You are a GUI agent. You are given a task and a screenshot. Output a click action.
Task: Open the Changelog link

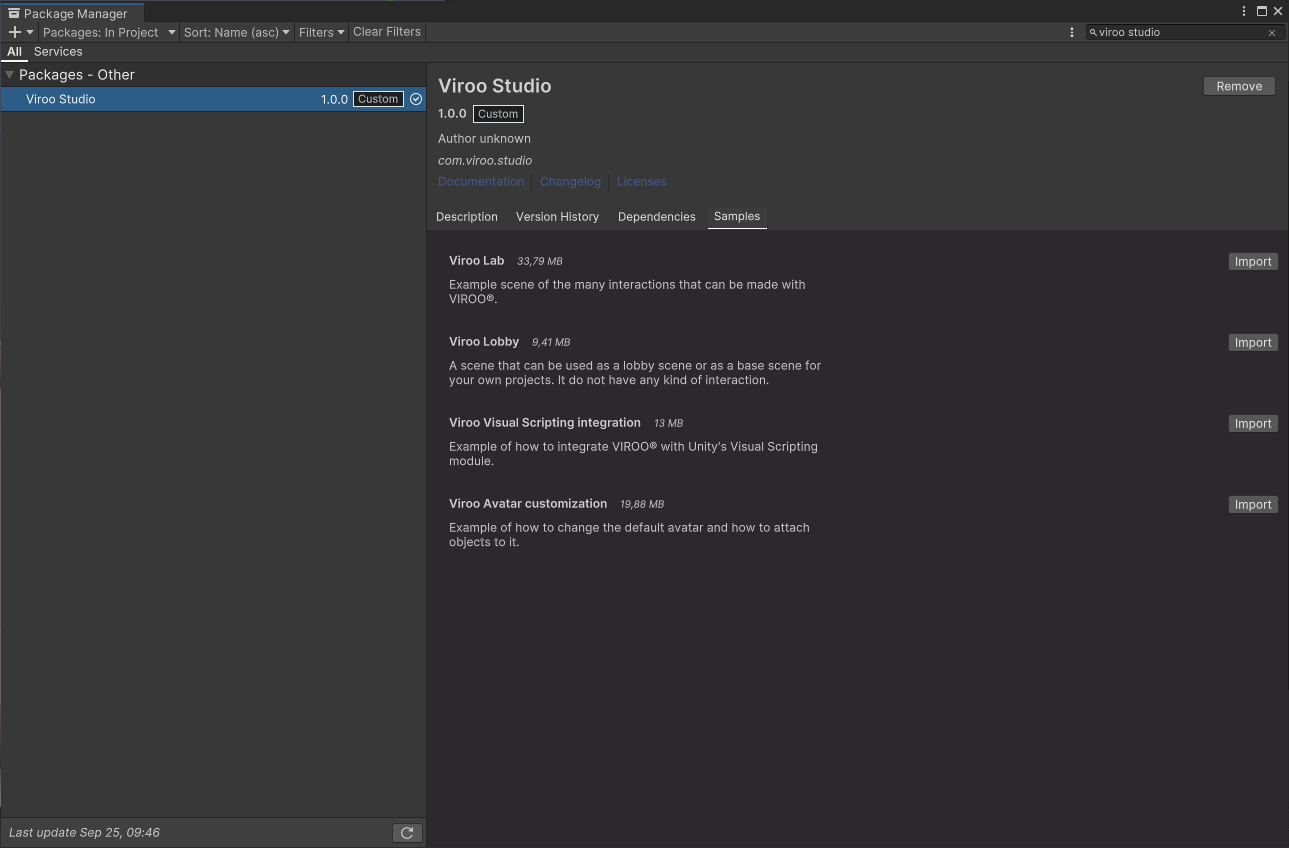(570, 182)
